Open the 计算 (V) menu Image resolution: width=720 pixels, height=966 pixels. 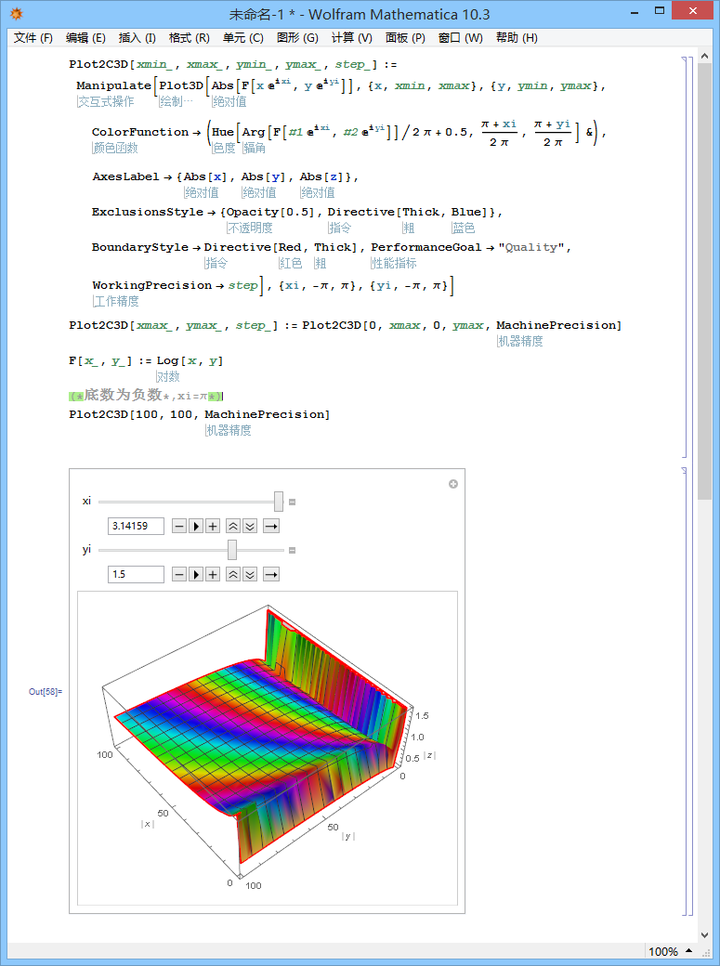tap(352, 38)
